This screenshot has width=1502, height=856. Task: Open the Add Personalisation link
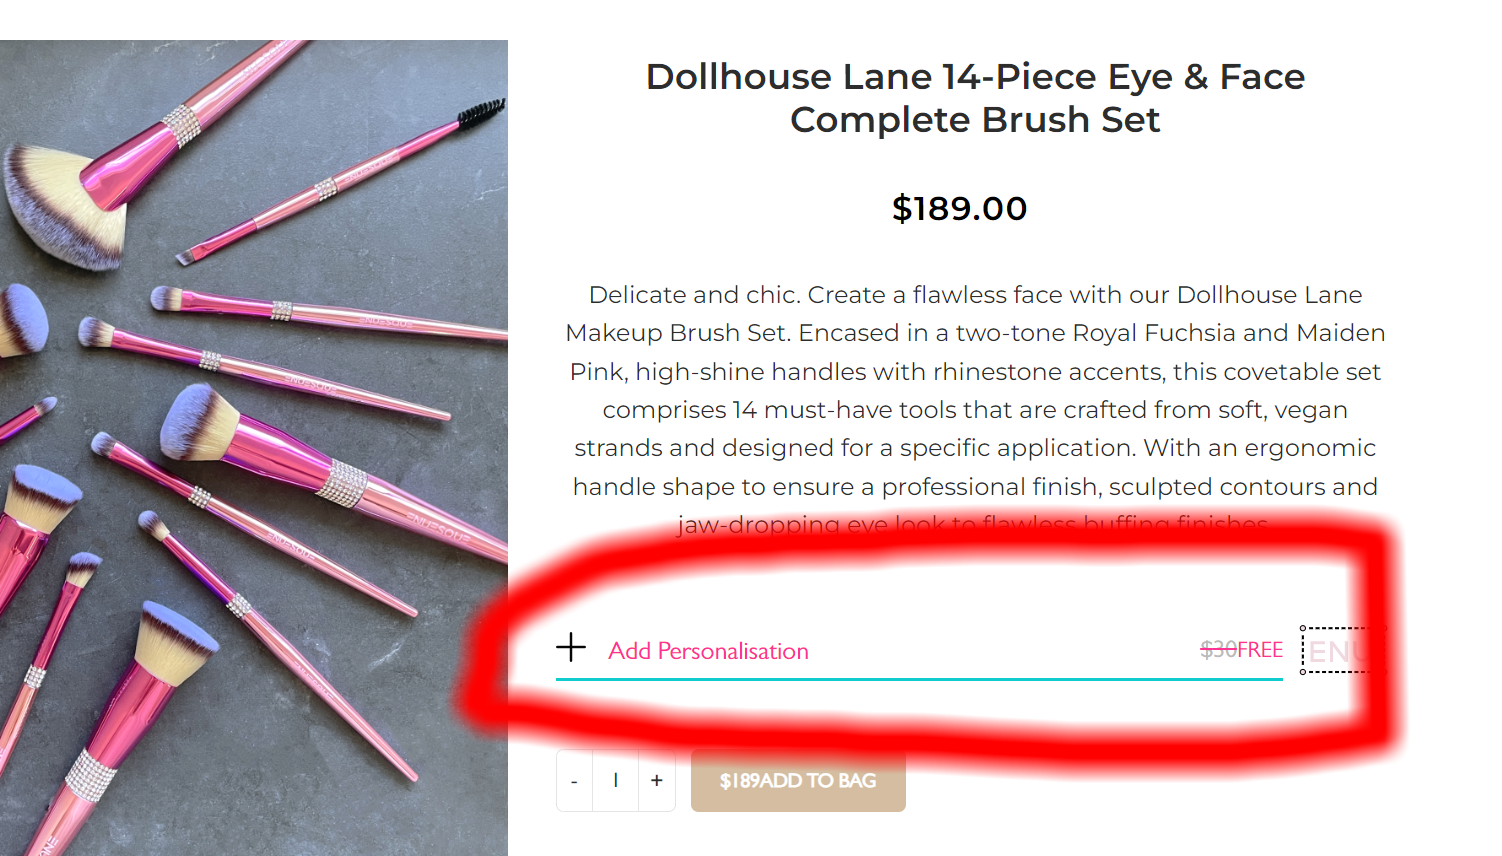[708, 651]
